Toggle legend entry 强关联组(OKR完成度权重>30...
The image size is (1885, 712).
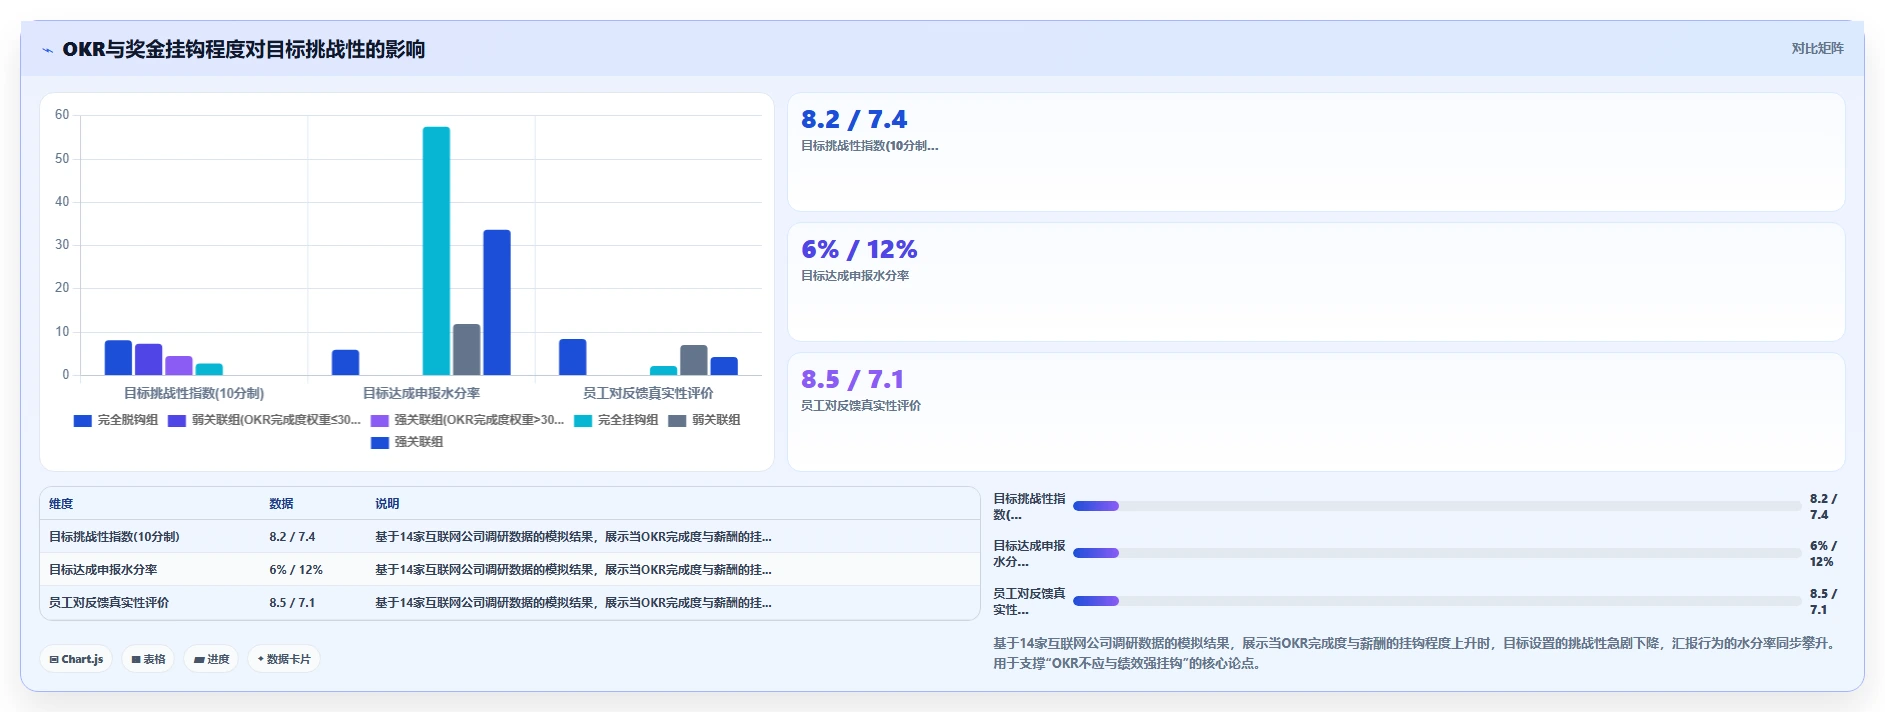click(x=467, y=420)
